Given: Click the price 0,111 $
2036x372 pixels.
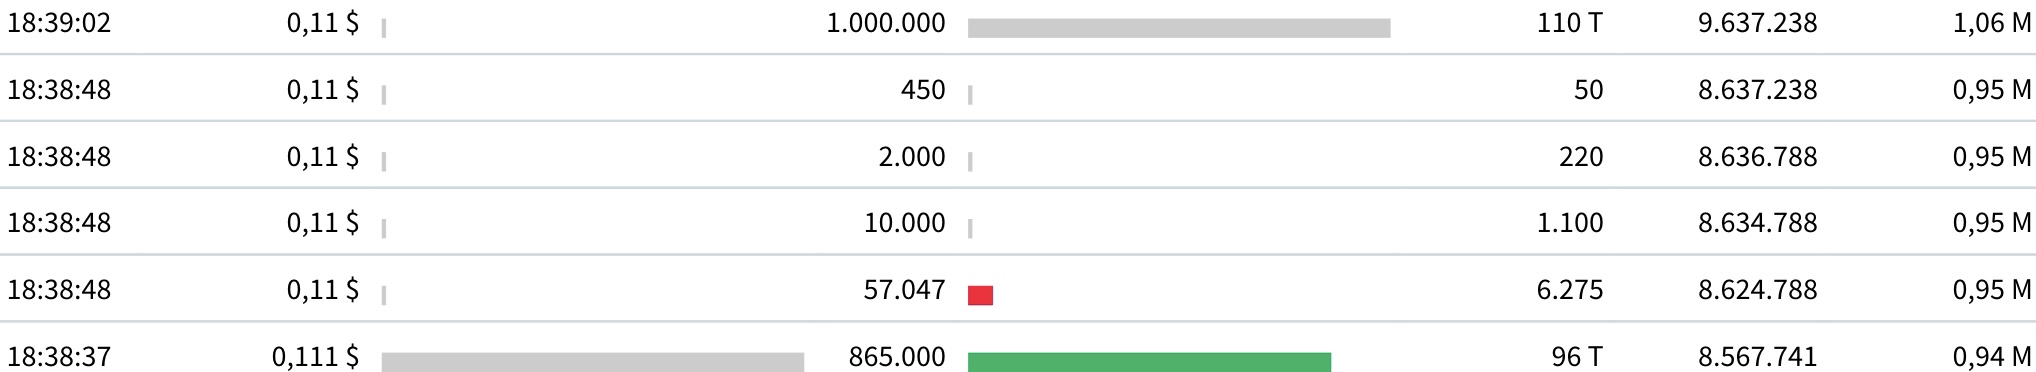Looking at the screenshot, I should click(x=315, y=357).
